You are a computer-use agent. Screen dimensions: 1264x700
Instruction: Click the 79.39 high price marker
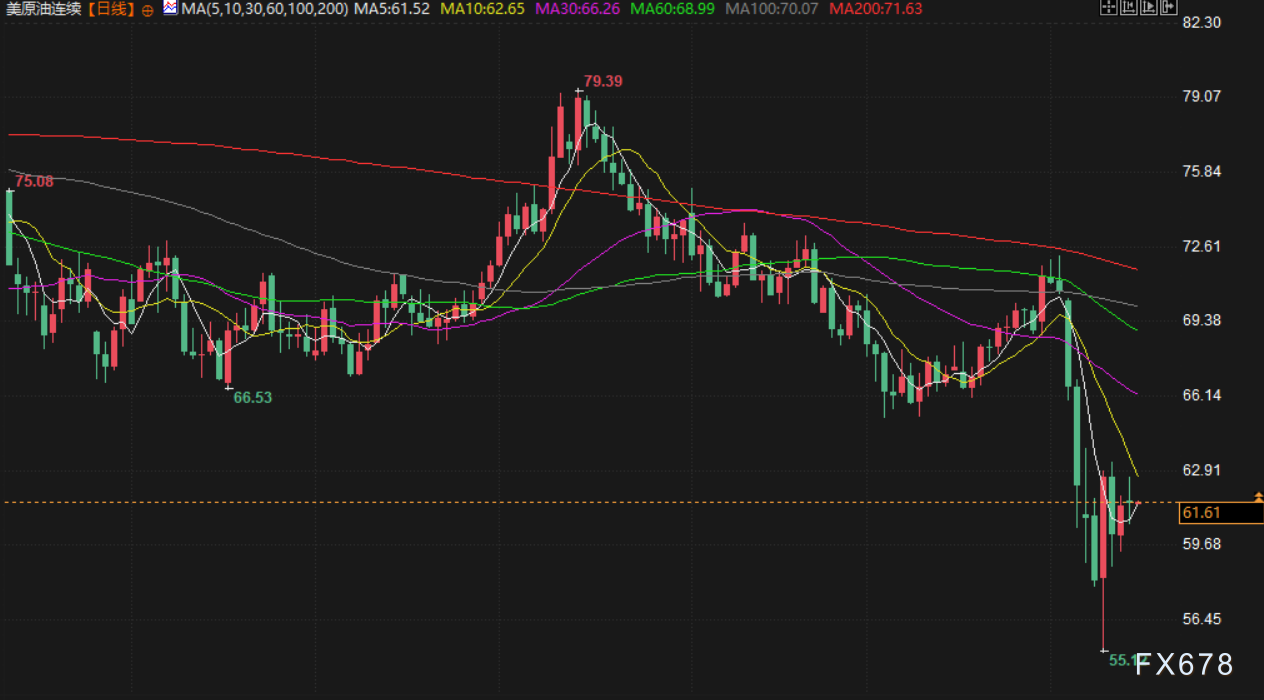click(603, 81)
